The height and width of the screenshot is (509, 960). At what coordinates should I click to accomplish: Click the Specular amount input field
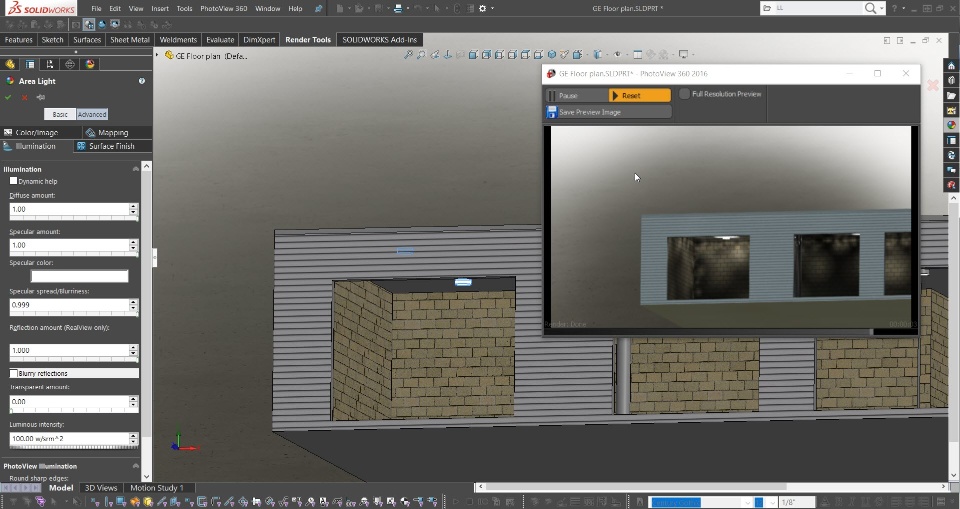pyautogui.click(x=69, y=245)
